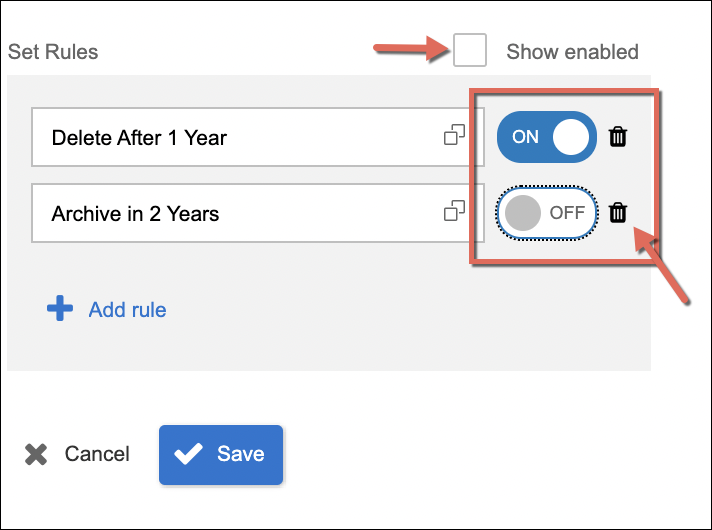Trash the Archive in 2 Years rule
Screen dimensions: 712x530
pos(618,213)
